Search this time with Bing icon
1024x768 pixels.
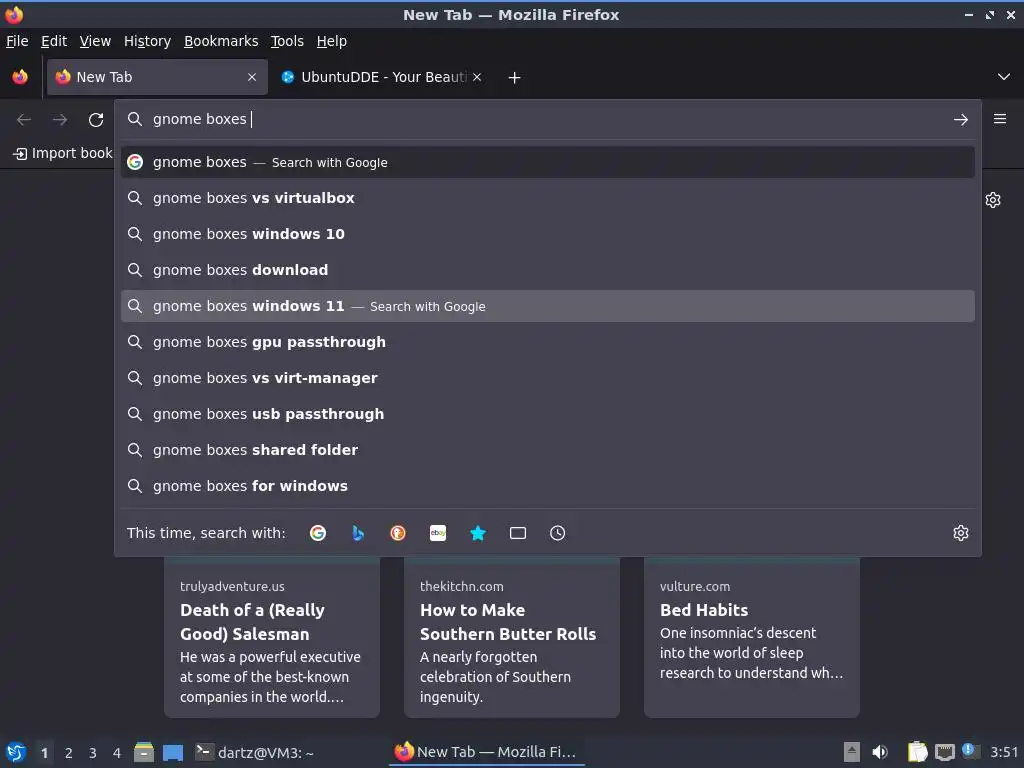[358, 533]
